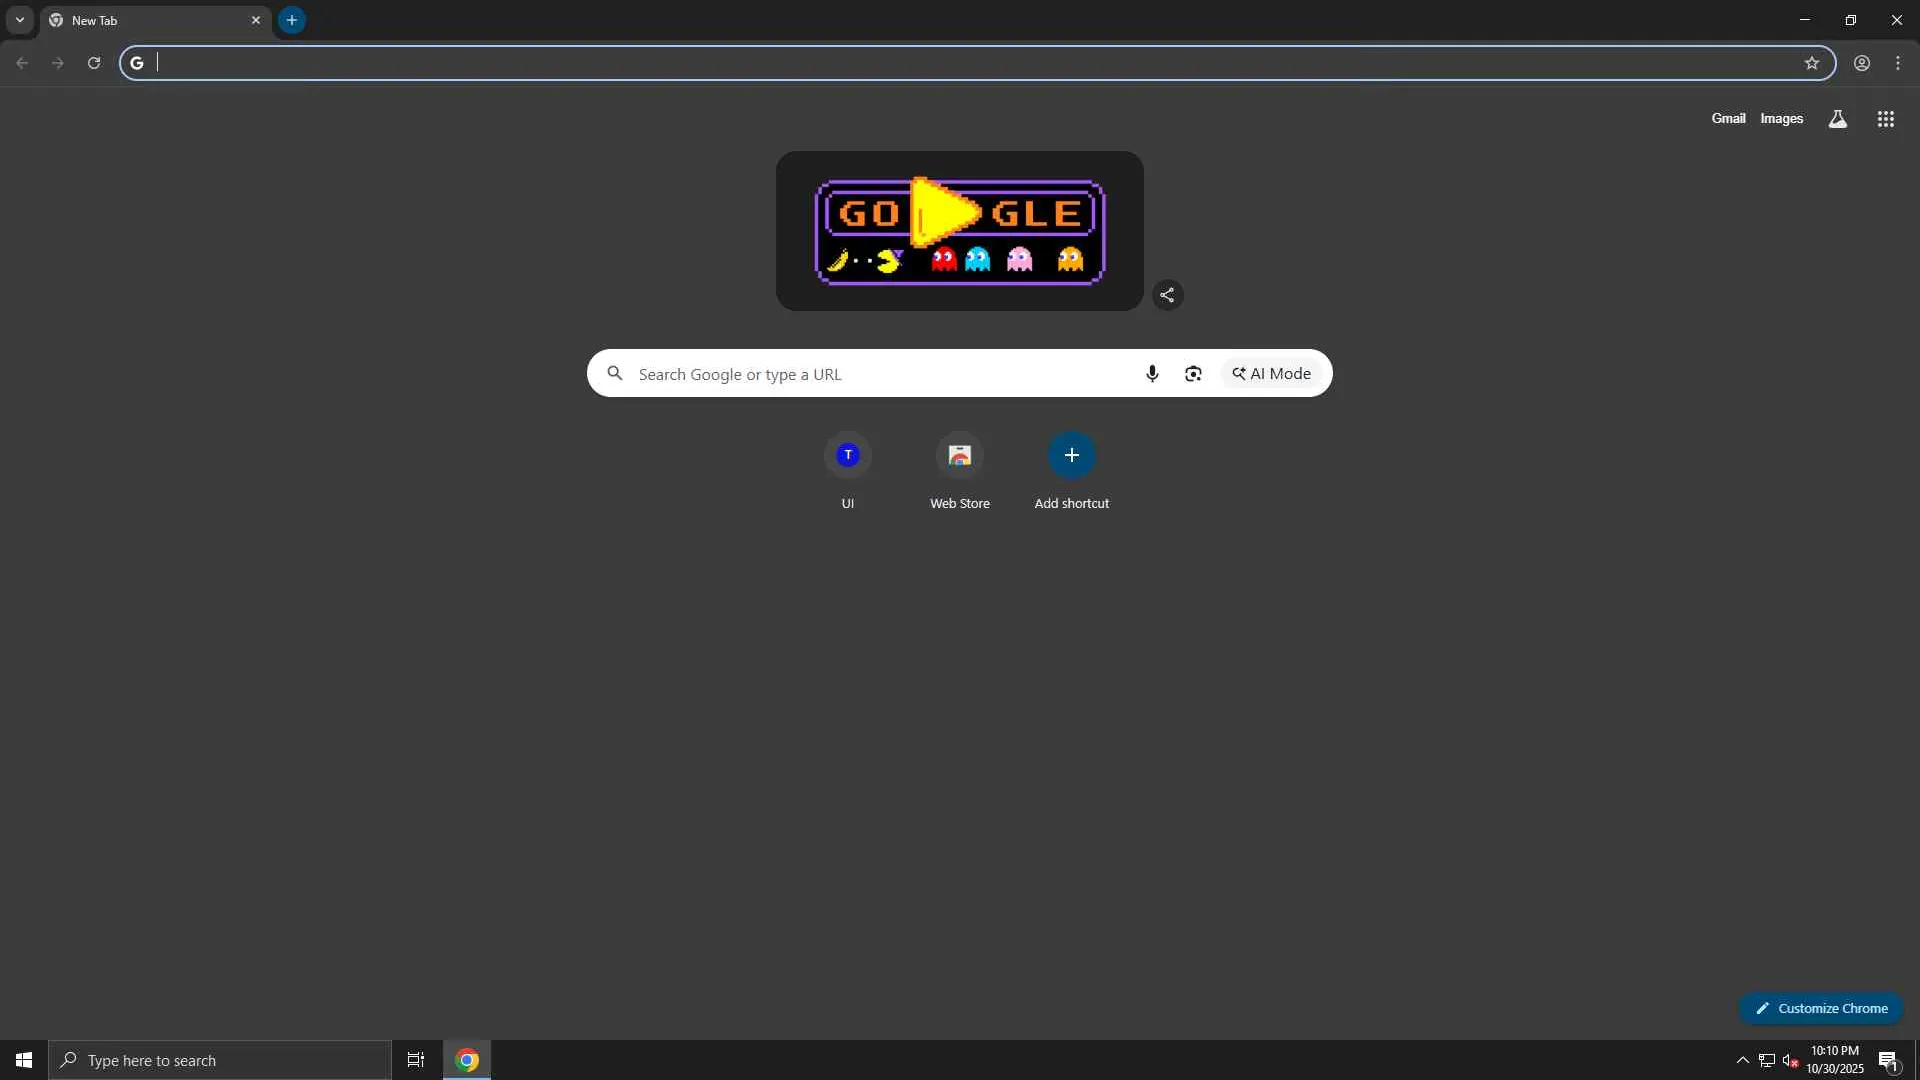The height and width of the screenshot is (1080, 1920).
Task: Bookmark this tab with star icon
Action: tap(1811, 63)
